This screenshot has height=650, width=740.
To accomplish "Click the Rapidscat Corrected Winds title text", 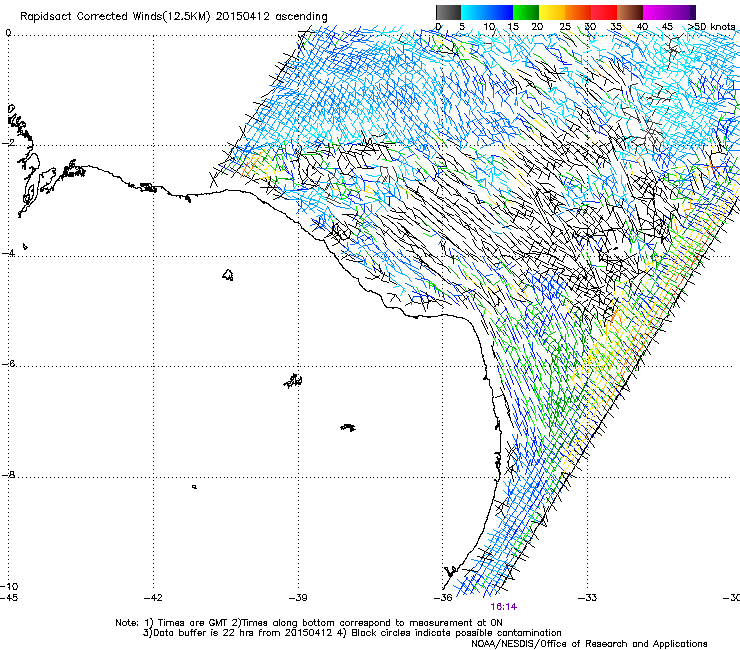I will coord(174,16).
